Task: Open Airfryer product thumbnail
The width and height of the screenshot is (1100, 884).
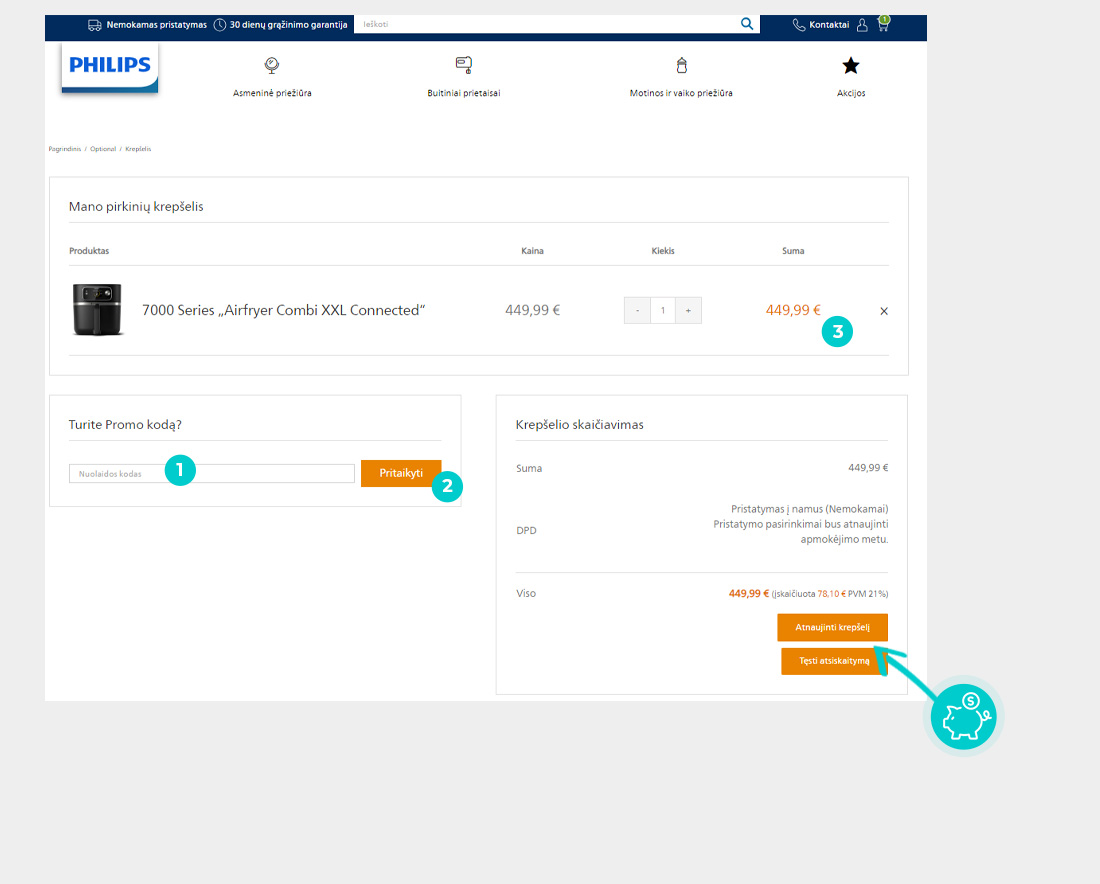Action: click(x=98, y=309)
